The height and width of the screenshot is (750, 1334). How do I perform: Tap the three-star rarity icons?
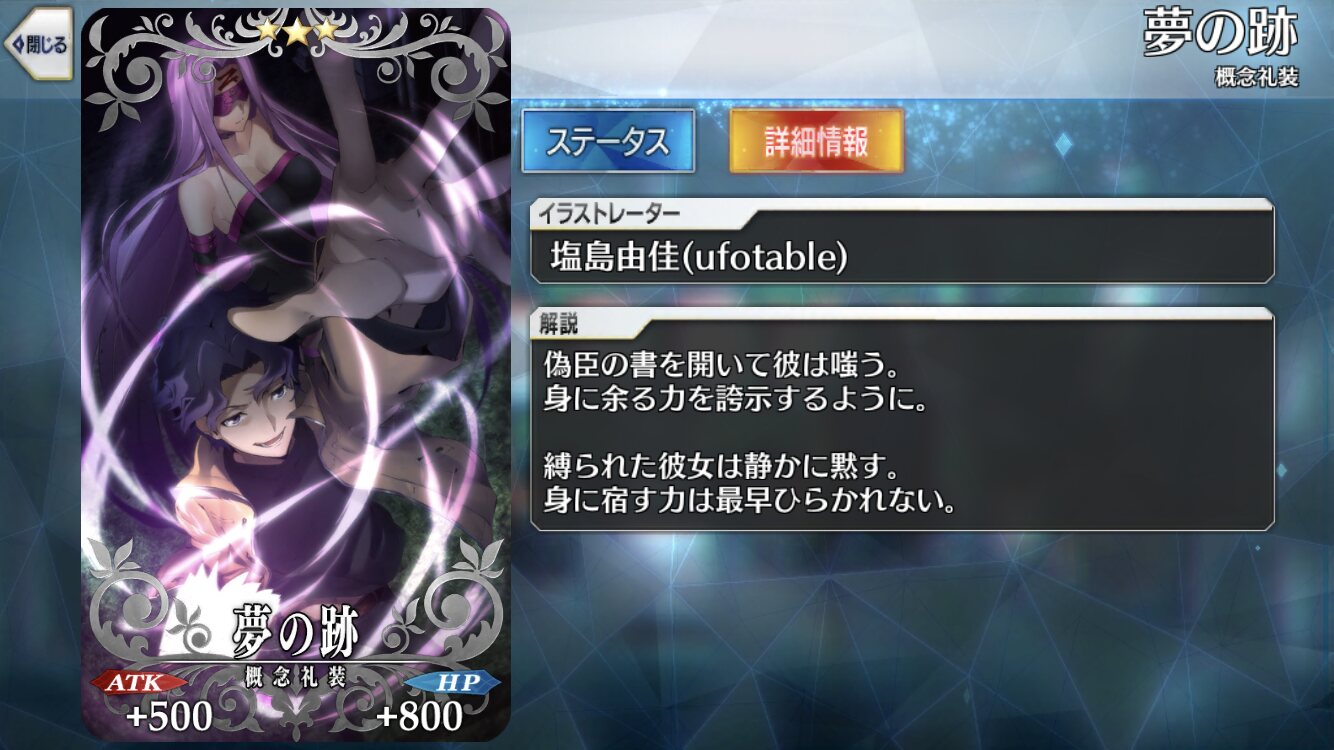pos(297,30)
